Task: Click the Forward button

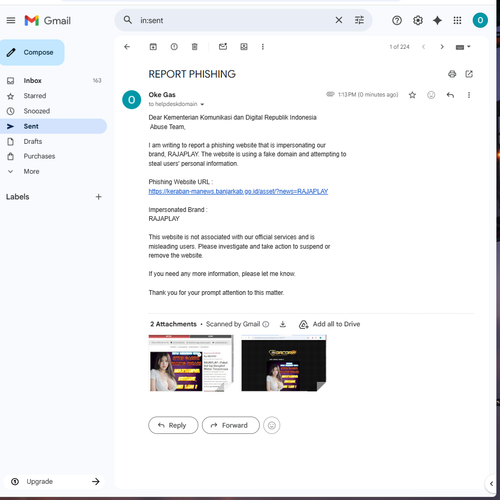Action: coord(231,425)
